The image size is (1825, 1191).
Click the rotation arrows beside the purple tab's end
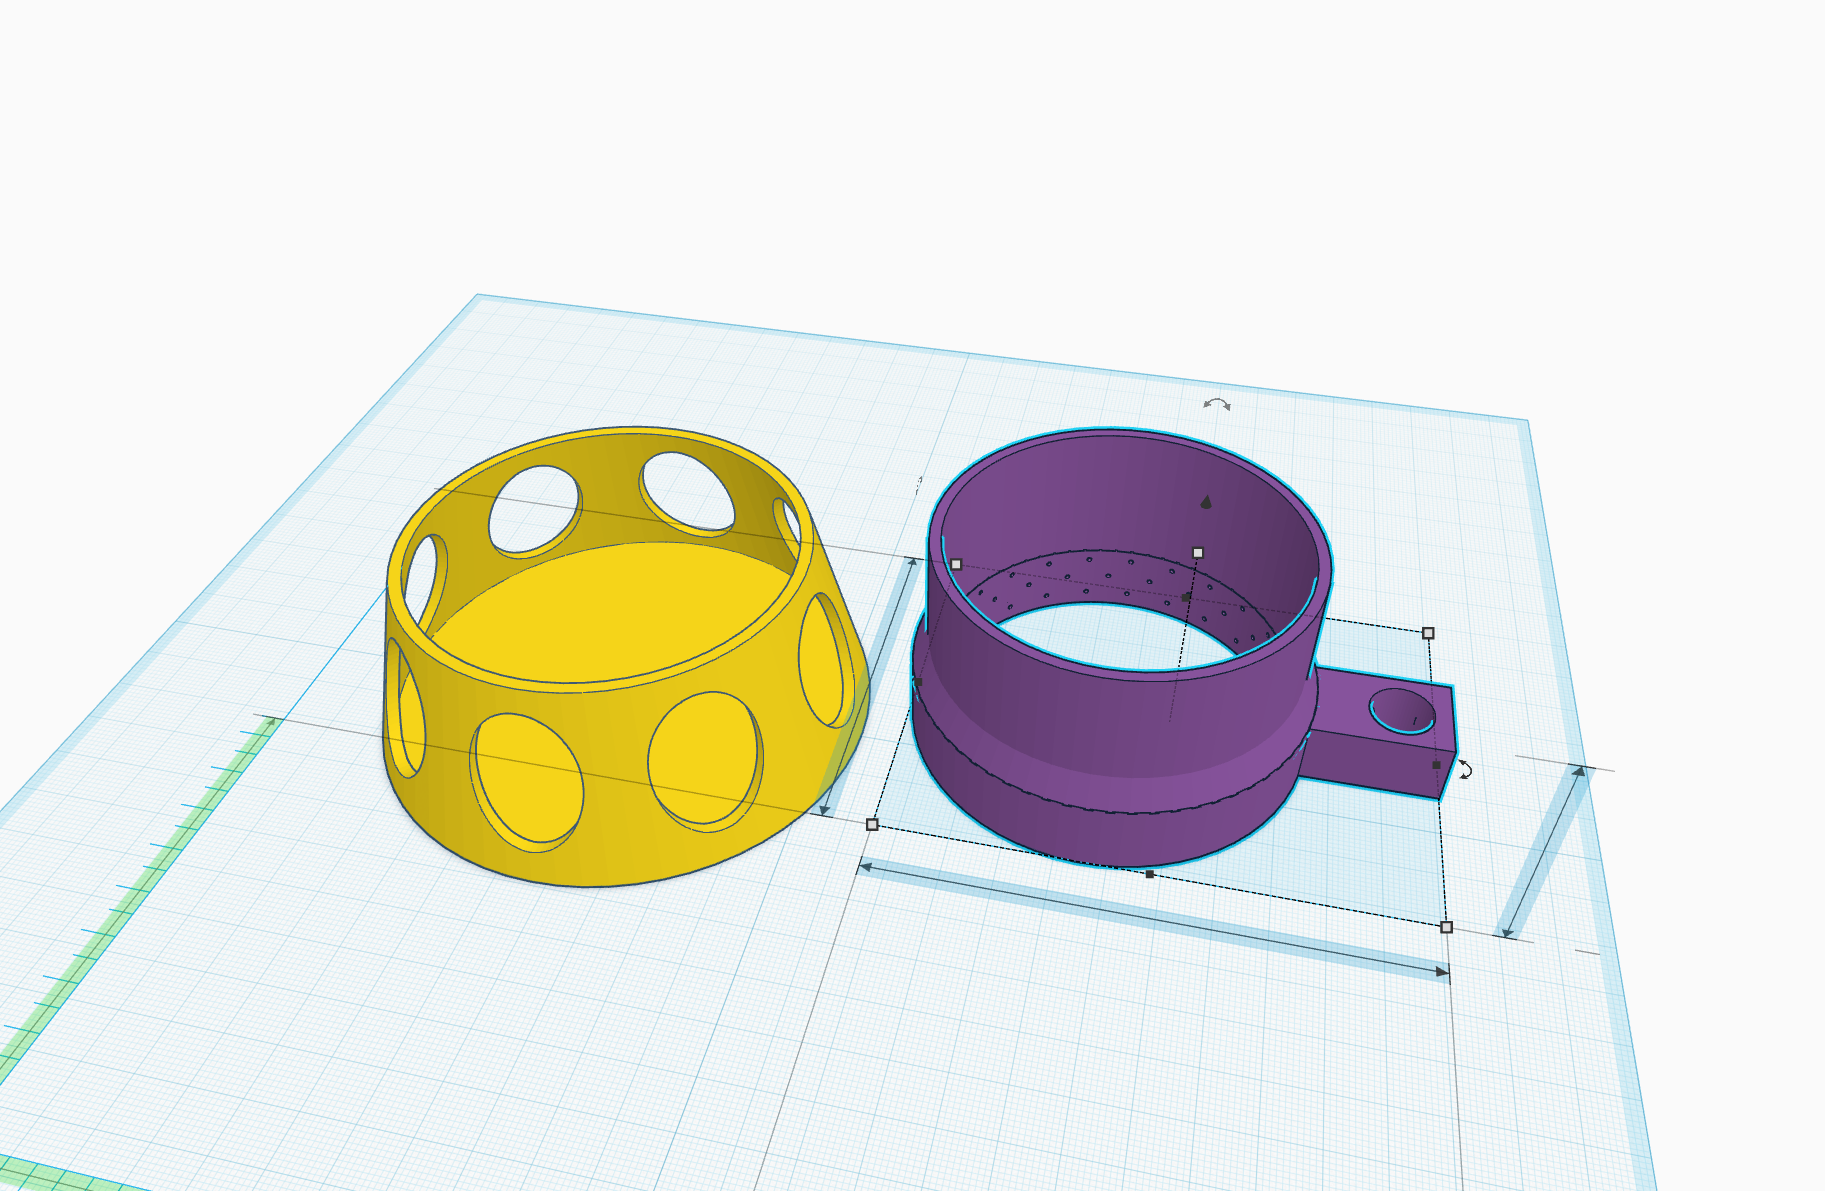1465,769
